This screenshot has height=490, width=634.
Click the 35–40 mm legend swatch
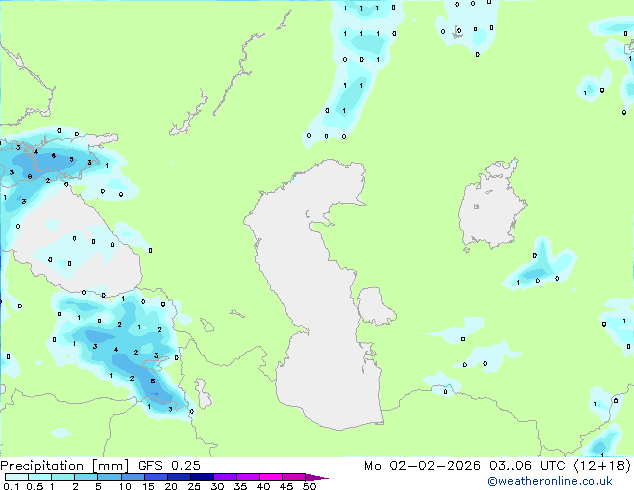point(248,477)
